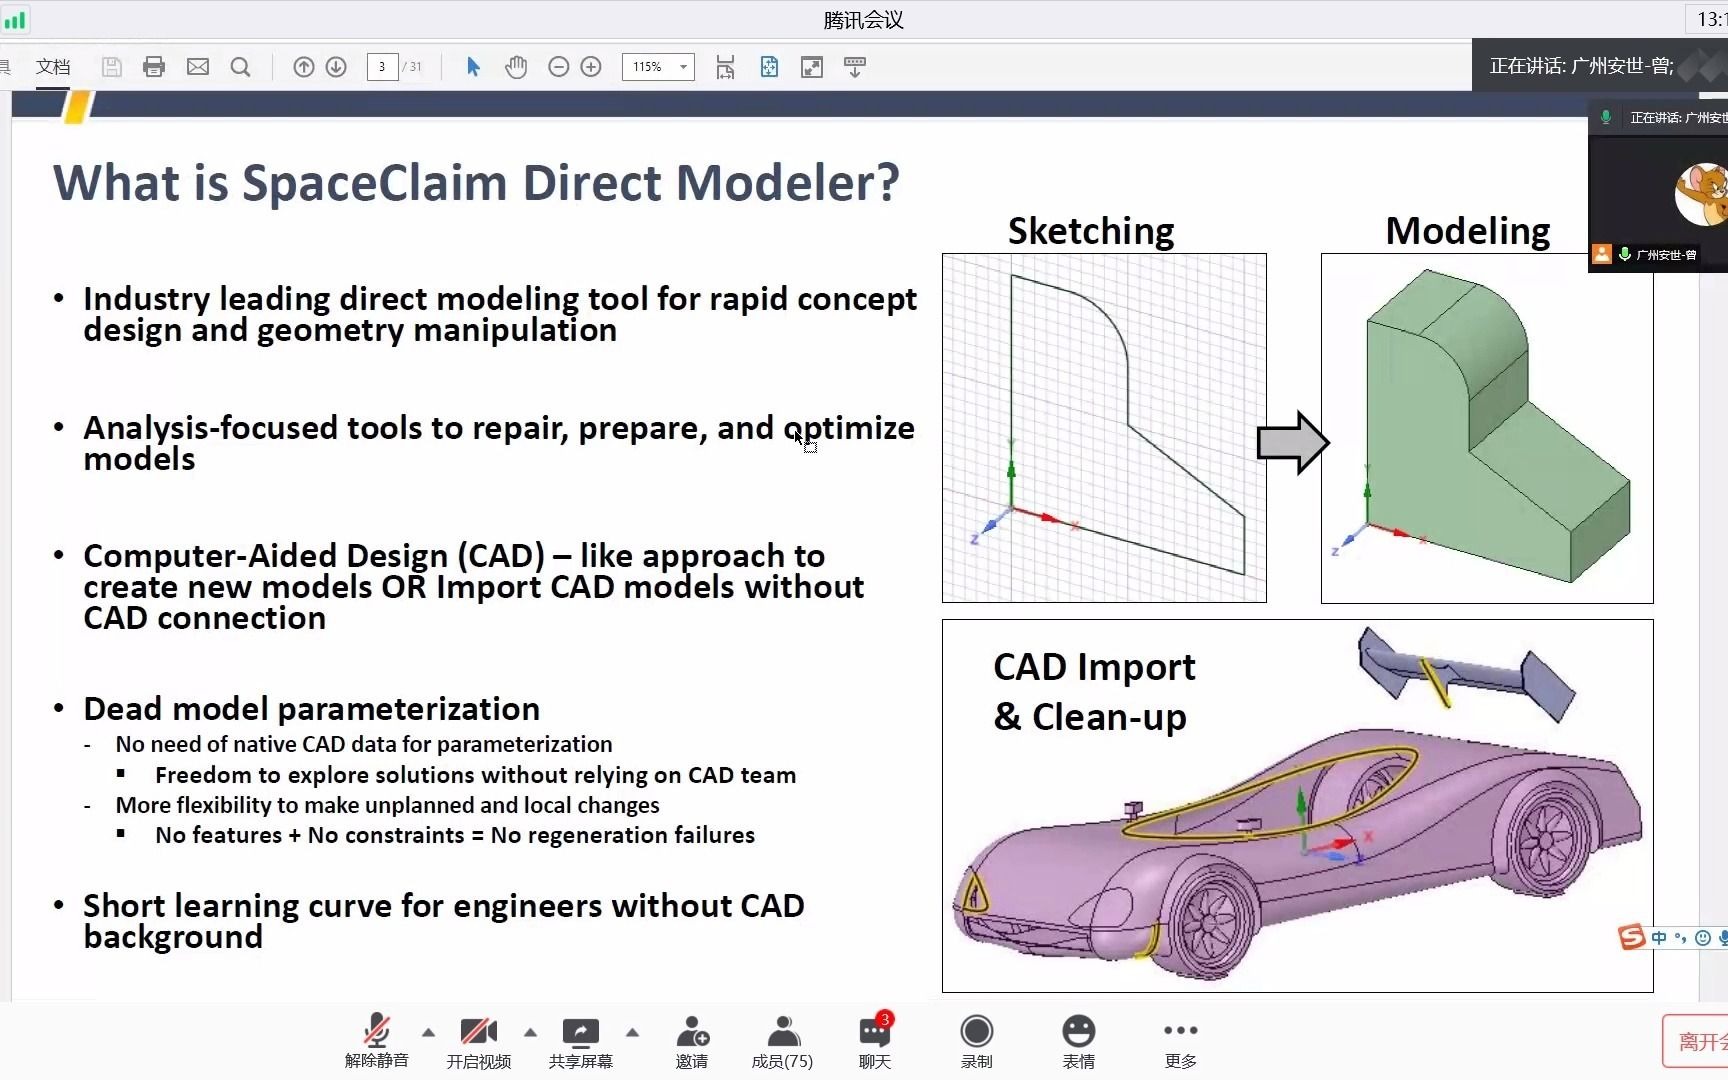Switch to the 文档 tab

[x=54, y=67]
